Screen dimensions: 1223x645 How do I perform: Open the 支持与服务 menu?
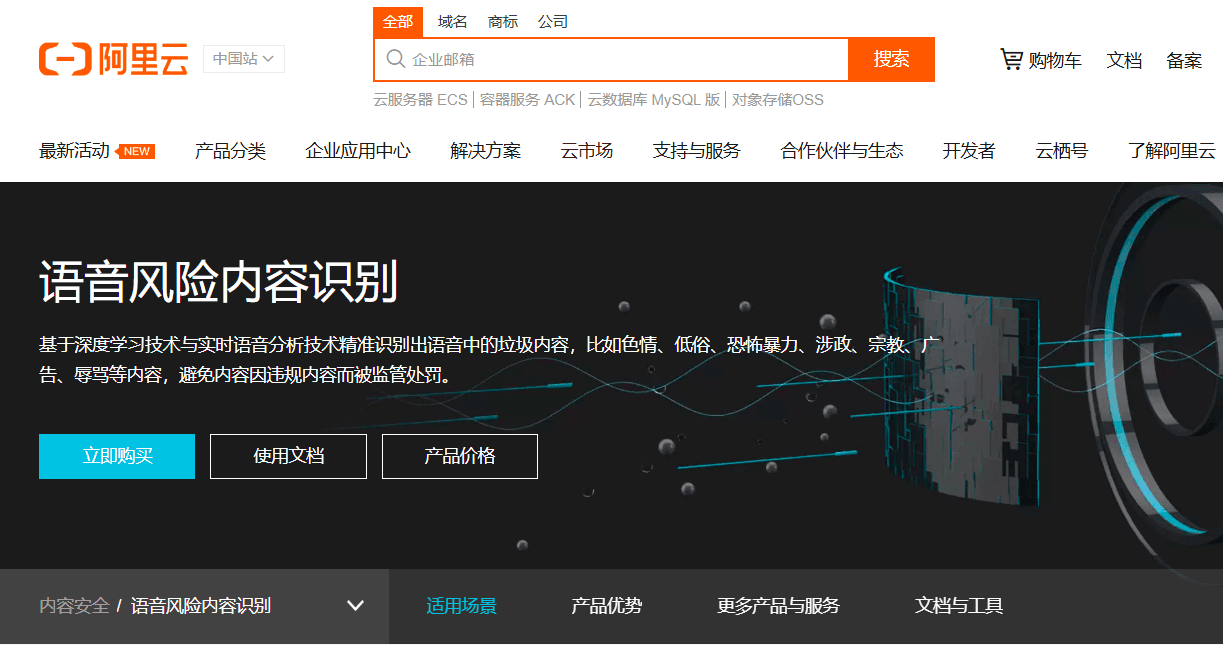tap(697, 151)
